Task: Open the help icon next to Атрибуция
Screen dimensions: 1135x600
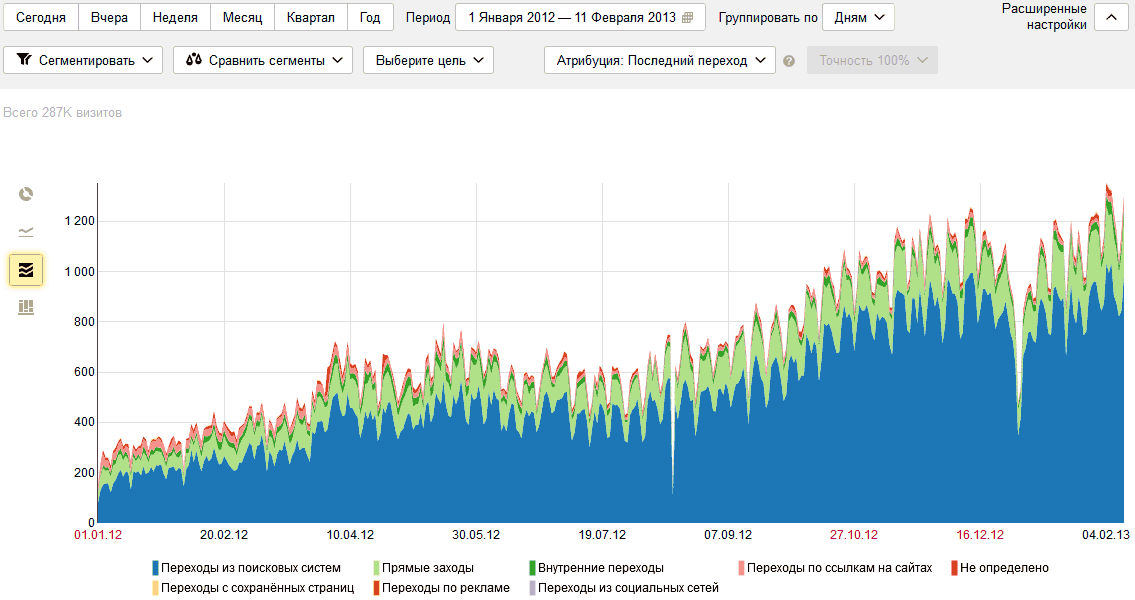Action: pyautogui.click(x=788, y=60)
